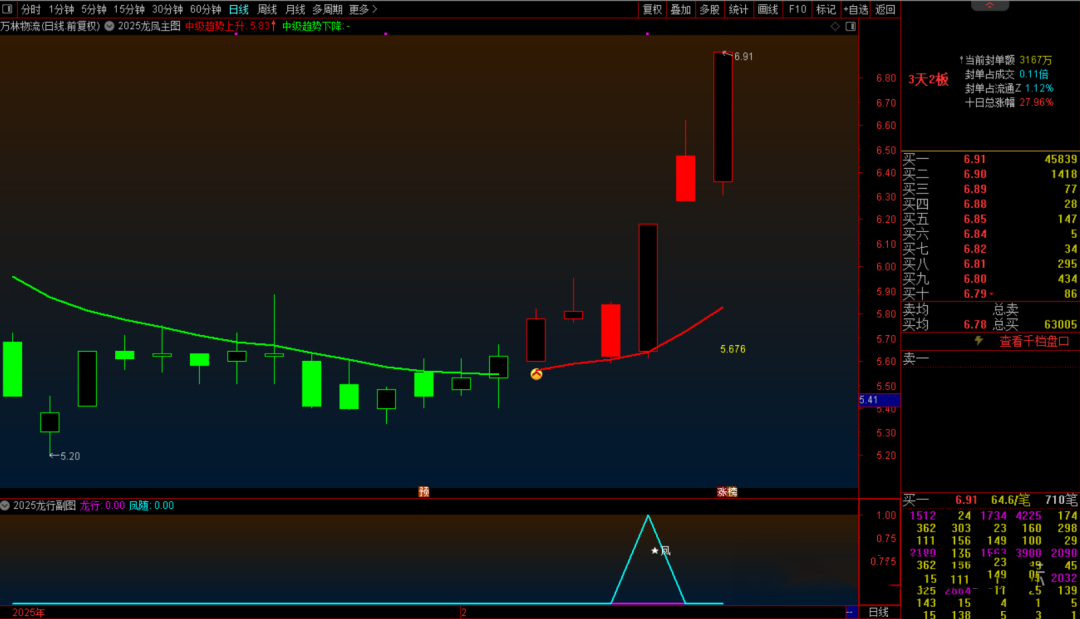
Task: Click the tall candlestick peaking at 6.91
Action: pyautogui.click(x=723, y=116)
